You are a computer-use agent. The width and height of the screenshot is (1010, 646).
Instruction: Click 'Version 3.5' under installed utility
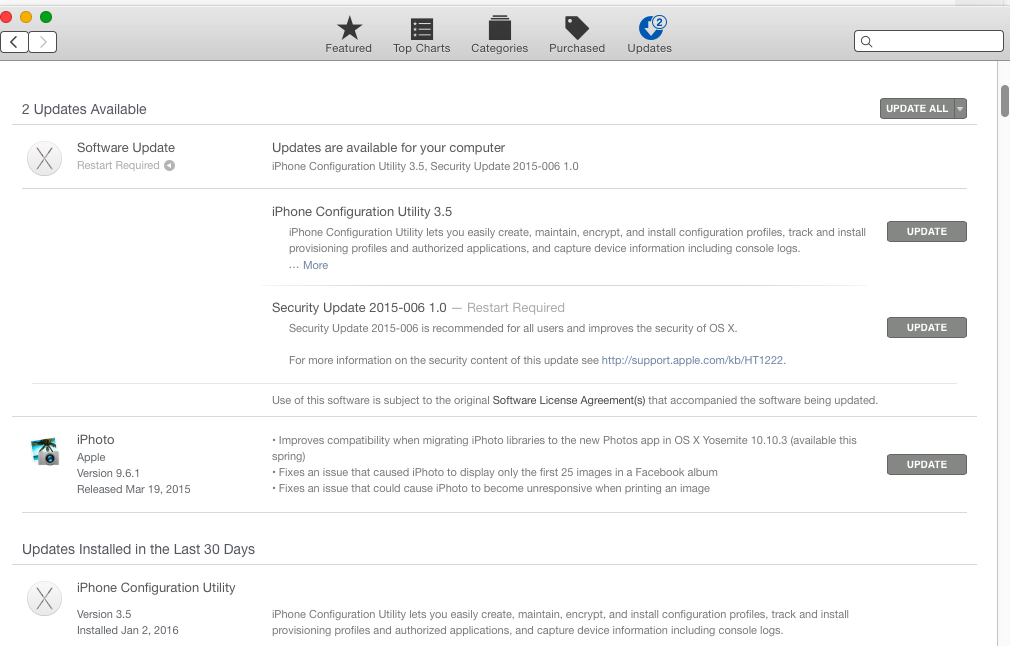[x=104, y=614]
